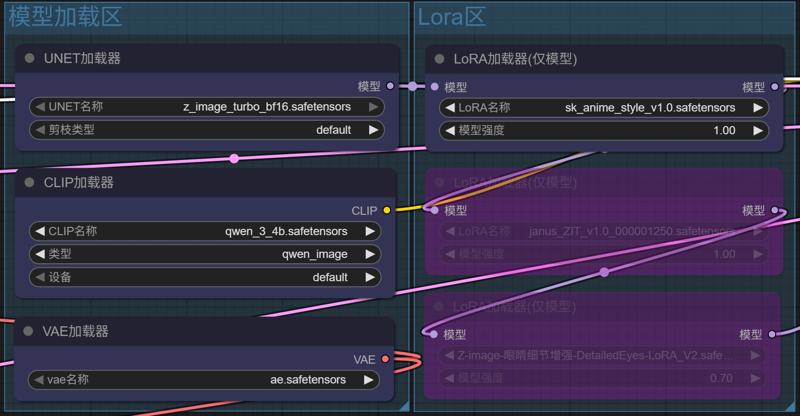The width and height of the screenshot is (800, 416).
Task: Click next arrow on 设备 field
Action: 370,277
